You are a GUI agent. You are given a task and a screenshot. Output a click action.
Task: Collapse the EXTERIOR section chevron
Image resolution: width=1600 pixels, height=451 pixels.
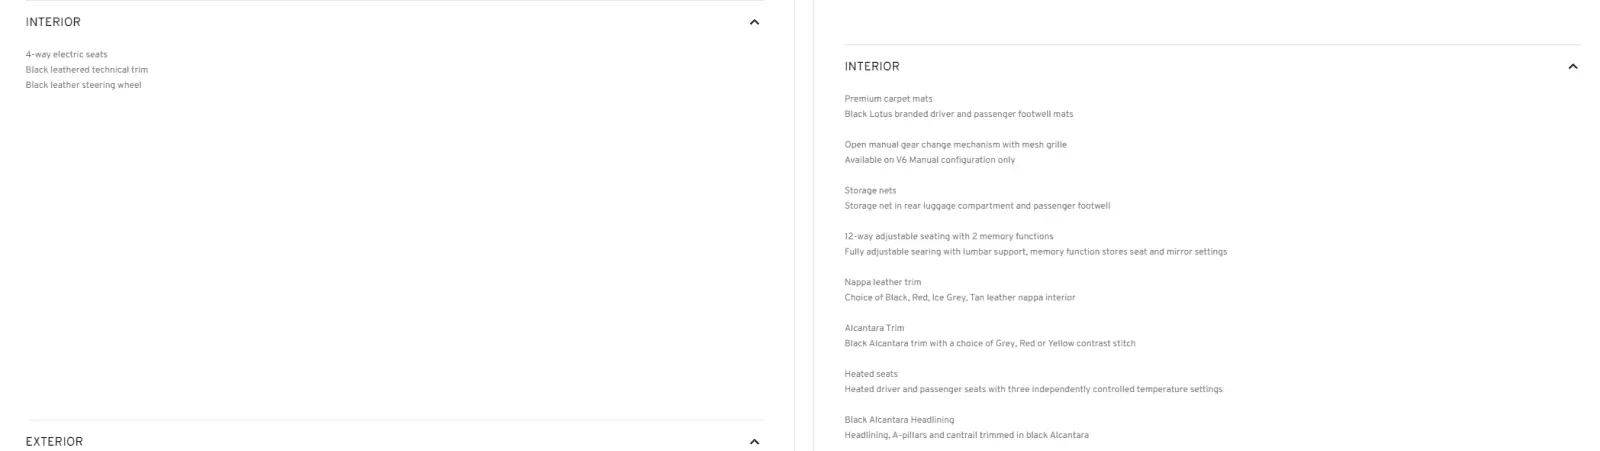(x=754, y=441)
